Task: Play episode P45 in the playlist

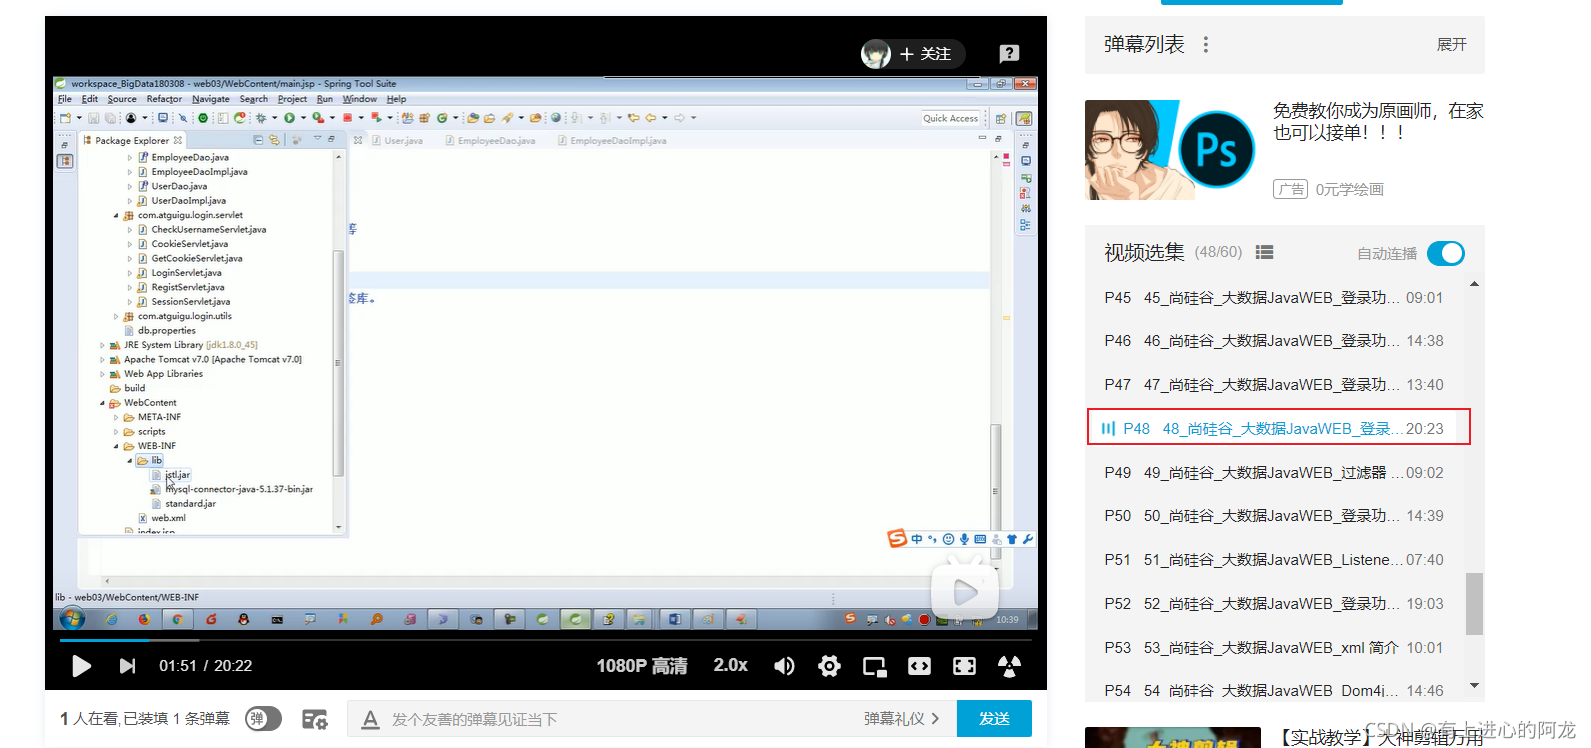Action: tap(1274, 298)
